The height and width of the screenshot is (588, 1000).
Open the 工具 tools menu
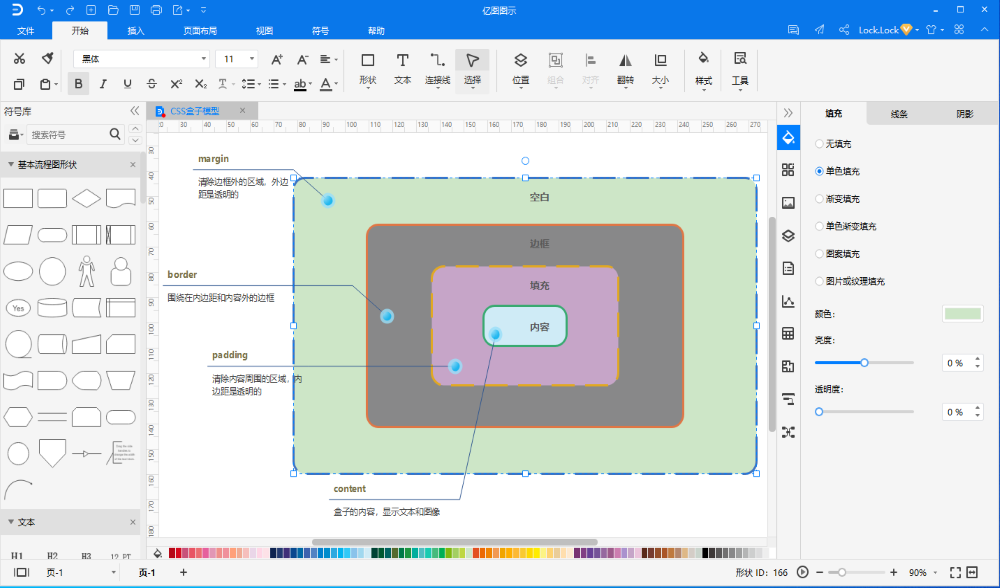740,70
